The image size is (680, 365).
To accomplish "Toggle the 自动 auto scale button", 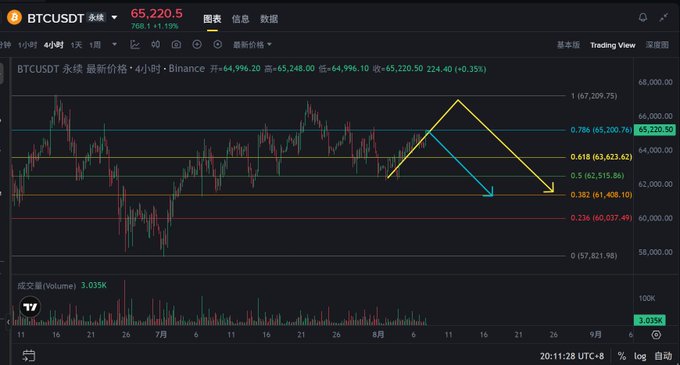I will tap(663, 356).
